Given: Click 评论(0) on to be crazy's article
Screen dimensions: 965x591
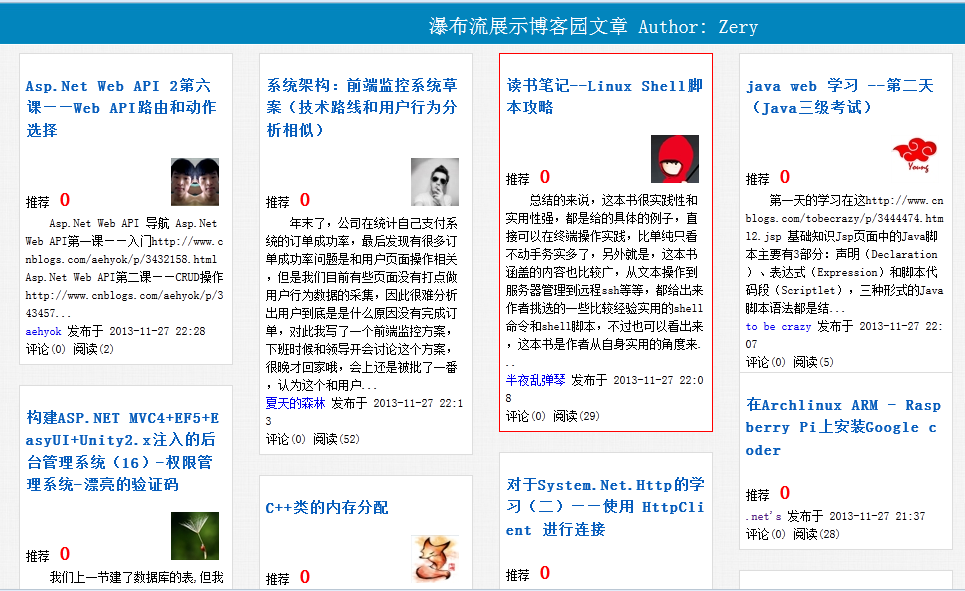Looking at the screenshot, I should (x=766, y=362).
